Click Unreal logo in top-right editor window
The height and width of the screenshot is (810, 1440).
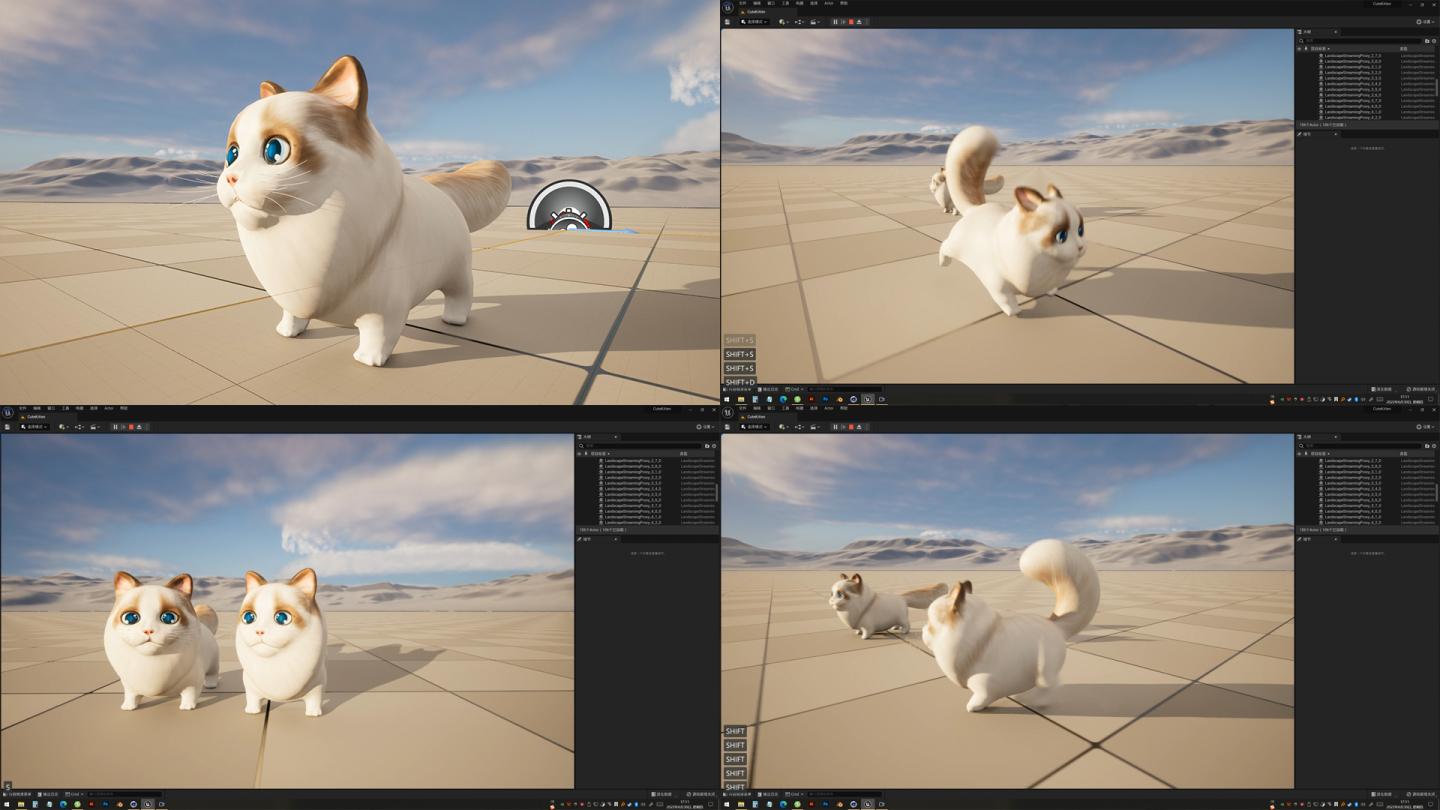tap(728, 7)
